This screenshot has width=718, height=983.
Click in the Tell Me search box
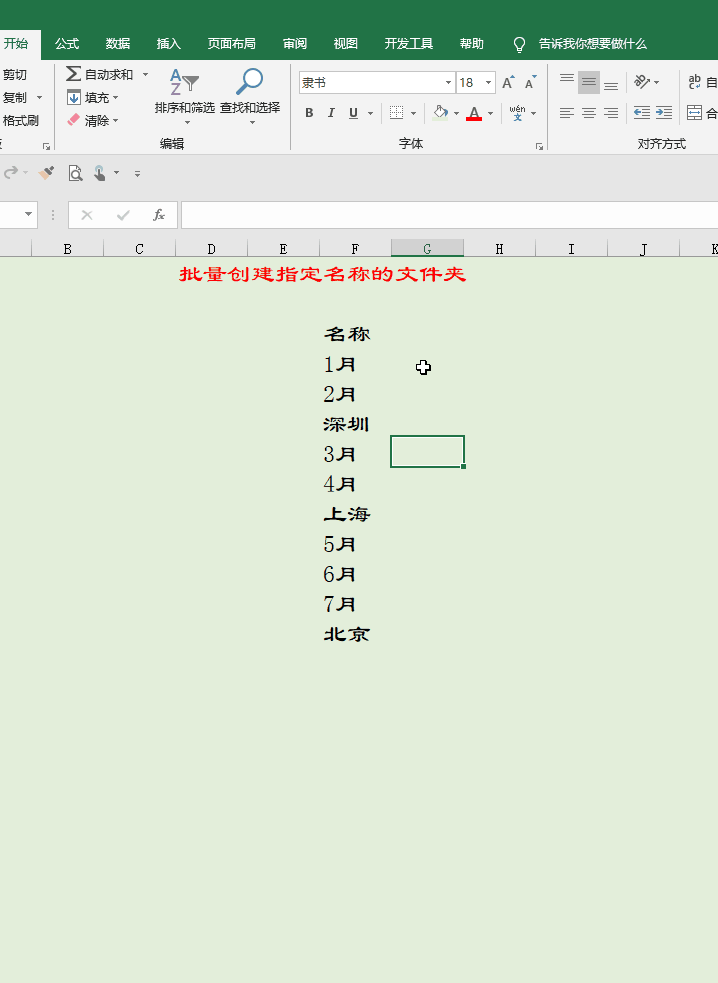click(x=593, y=44)
